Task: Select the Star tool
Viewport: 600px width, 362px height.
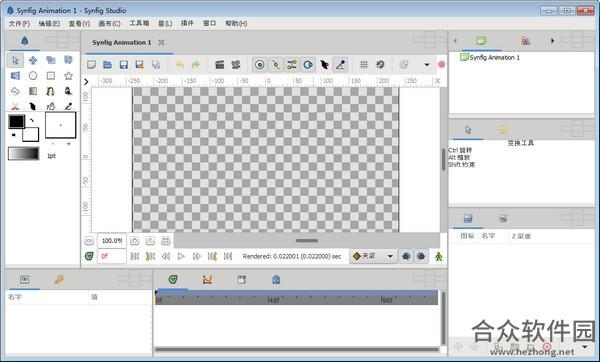Action: pos(68,76)
